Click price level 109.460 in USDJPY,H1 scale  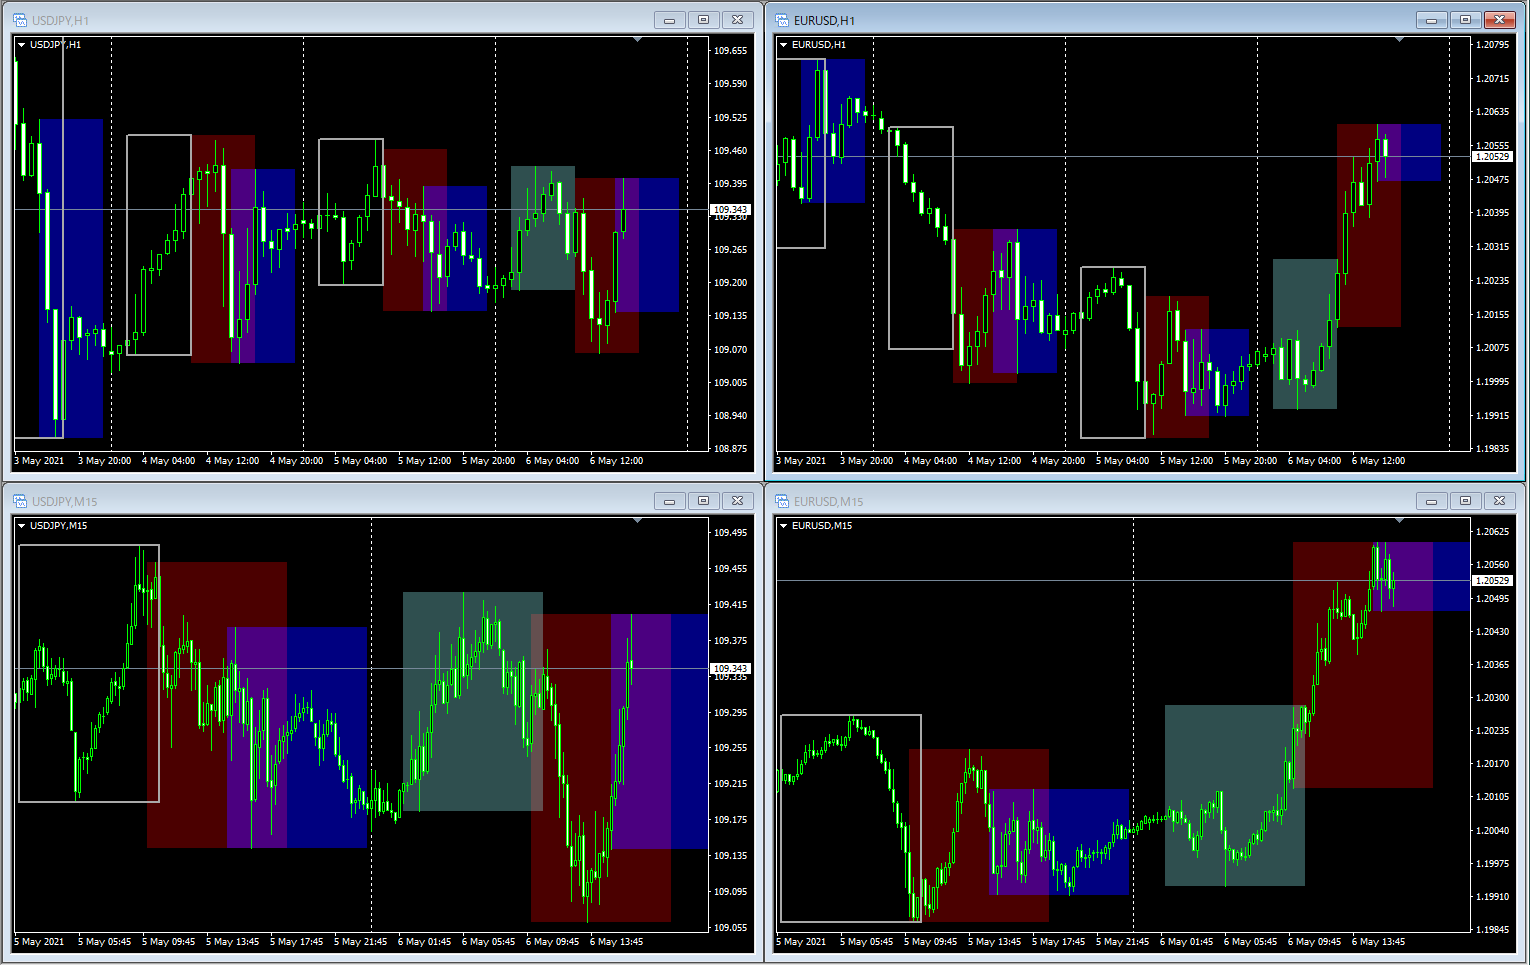pos(730,151)
